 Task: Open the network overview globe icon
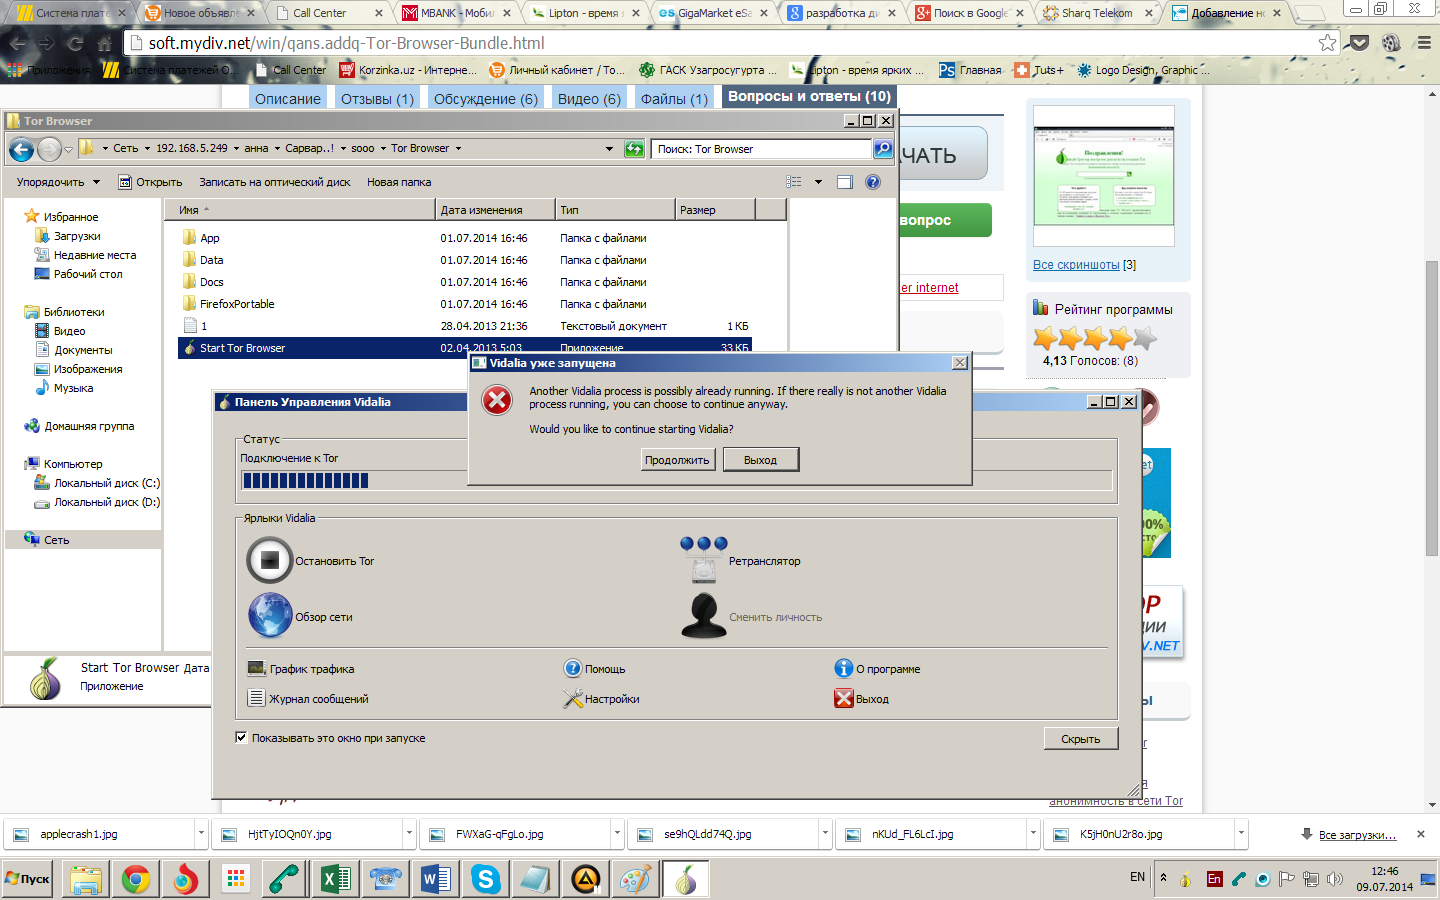270,616
